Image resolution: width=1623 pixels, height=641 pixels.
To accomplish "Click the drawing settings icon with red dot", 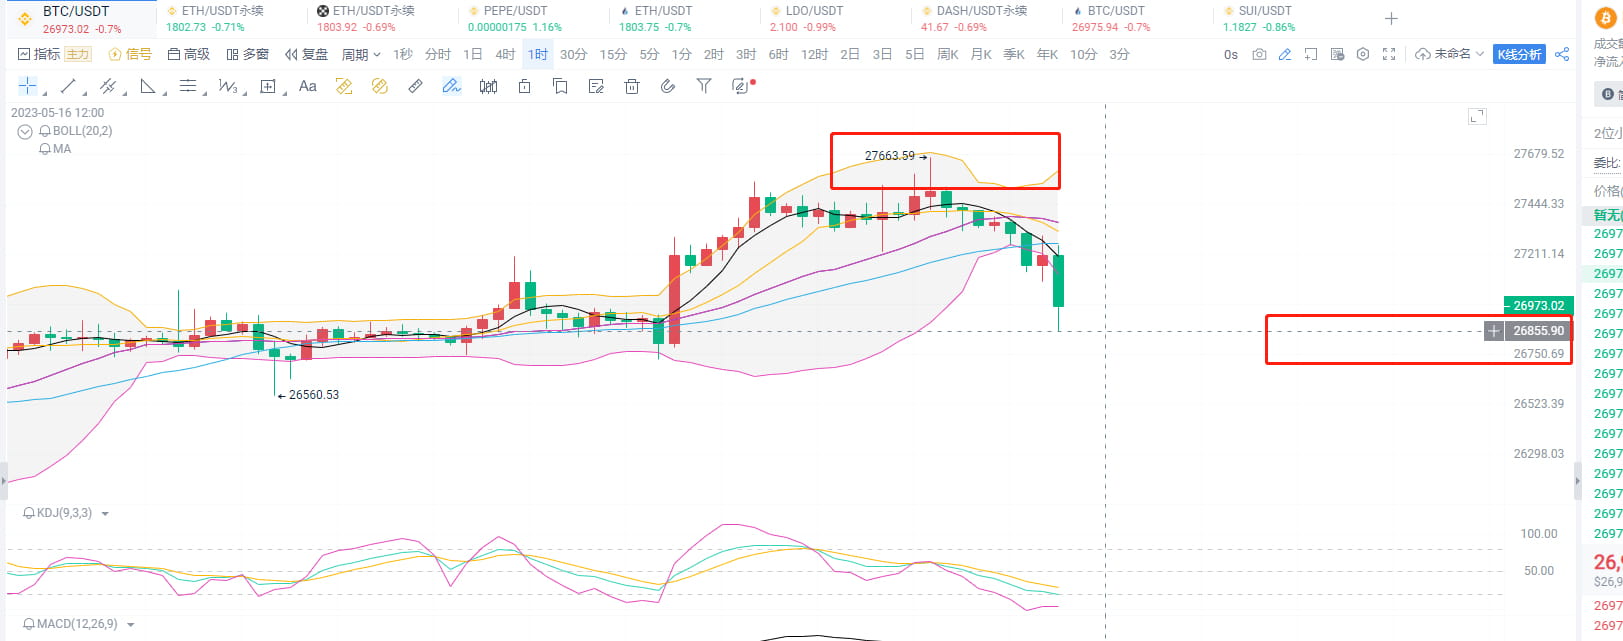I will point(742,86).
